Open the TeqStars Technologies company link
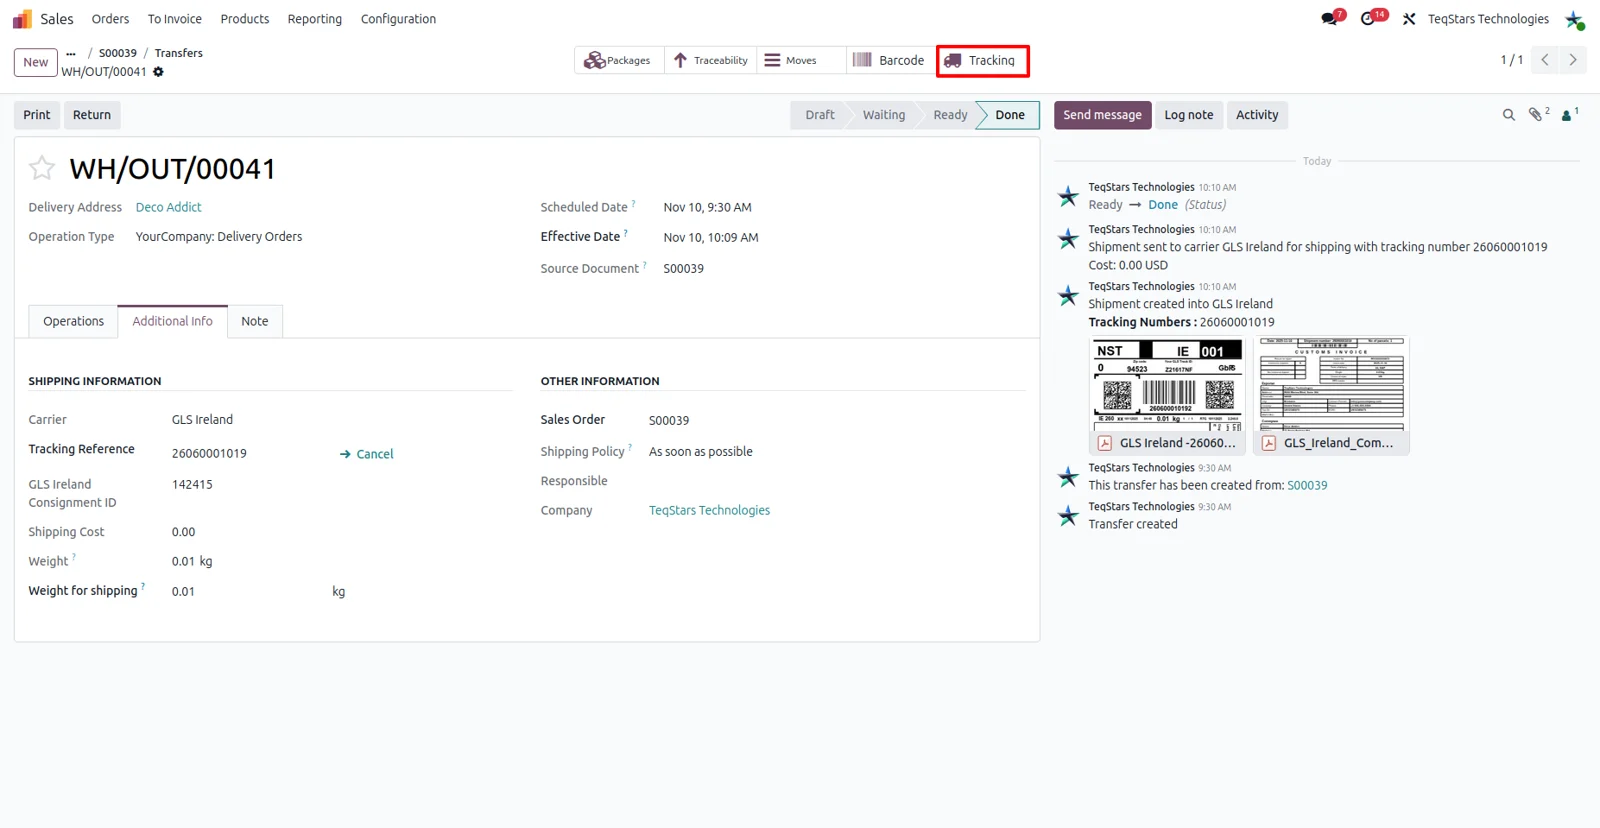This screenshot has height=828, width=1600. 710,510
